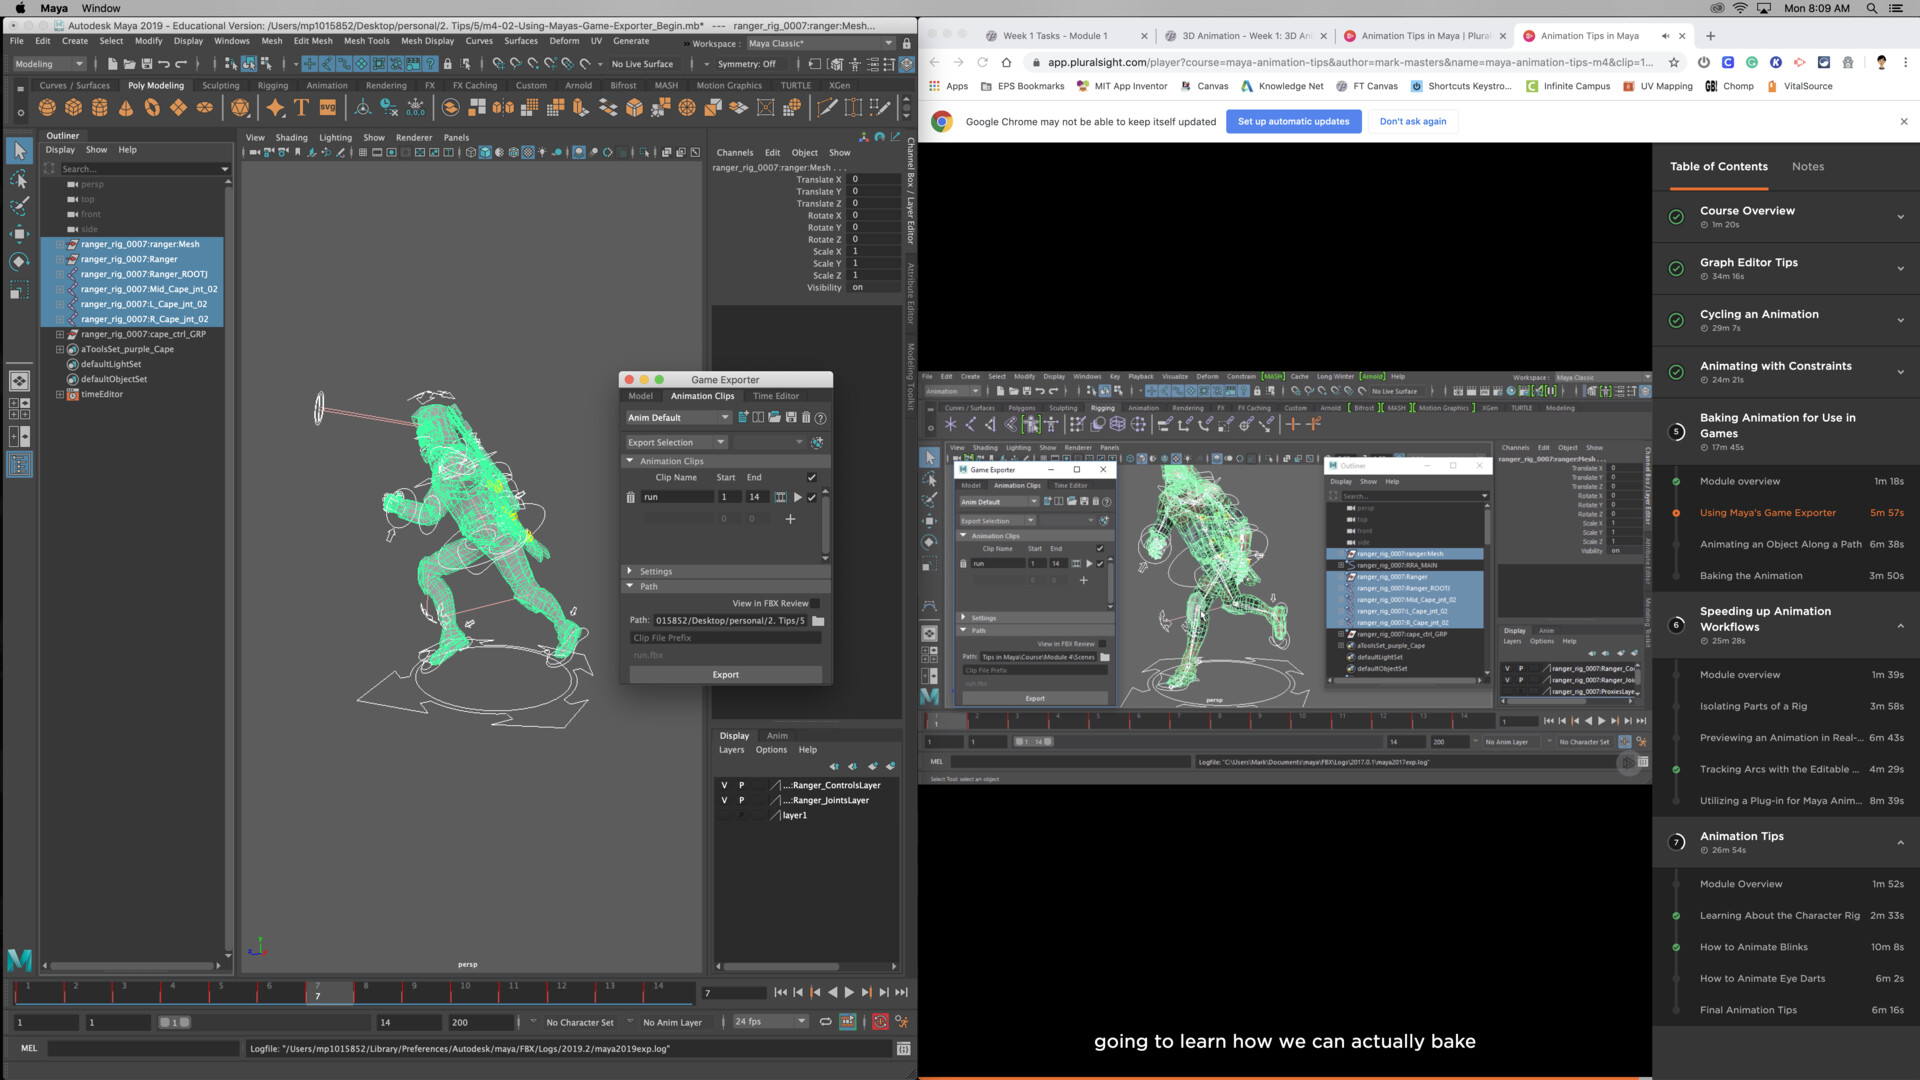Select the Polygon Sphere tool on the Poly Modeling shelf
Viewport: 1920px width, 1080px height.
(x=47, y=106)
